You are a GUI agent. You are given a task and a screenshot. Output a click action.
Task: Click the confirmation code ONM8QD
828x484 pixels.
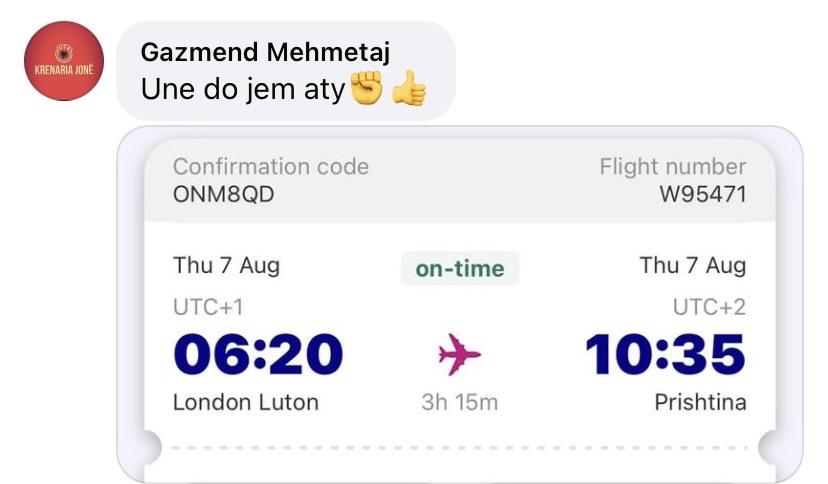coord(223,195)
